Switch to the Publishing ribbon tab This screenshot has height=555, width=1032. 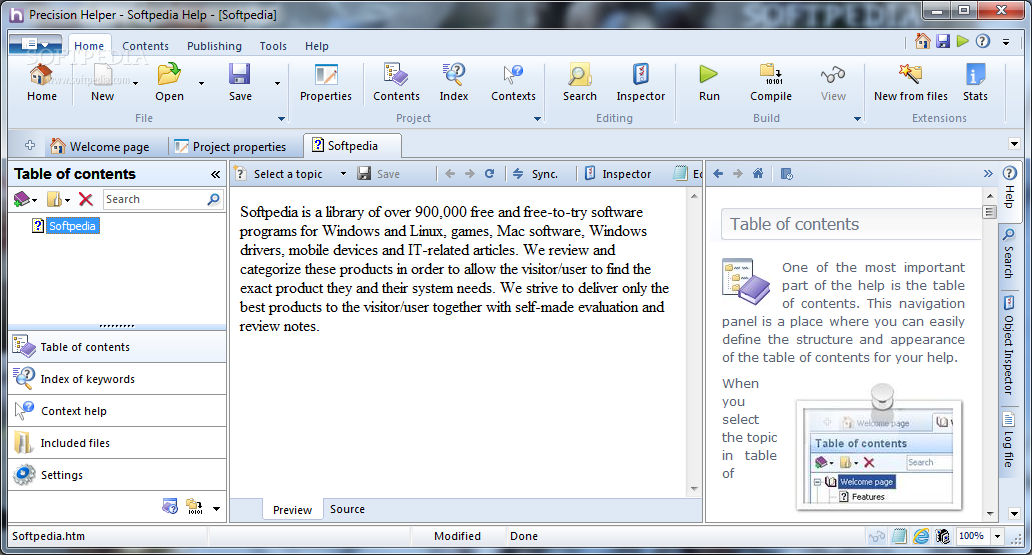[214, 46]
